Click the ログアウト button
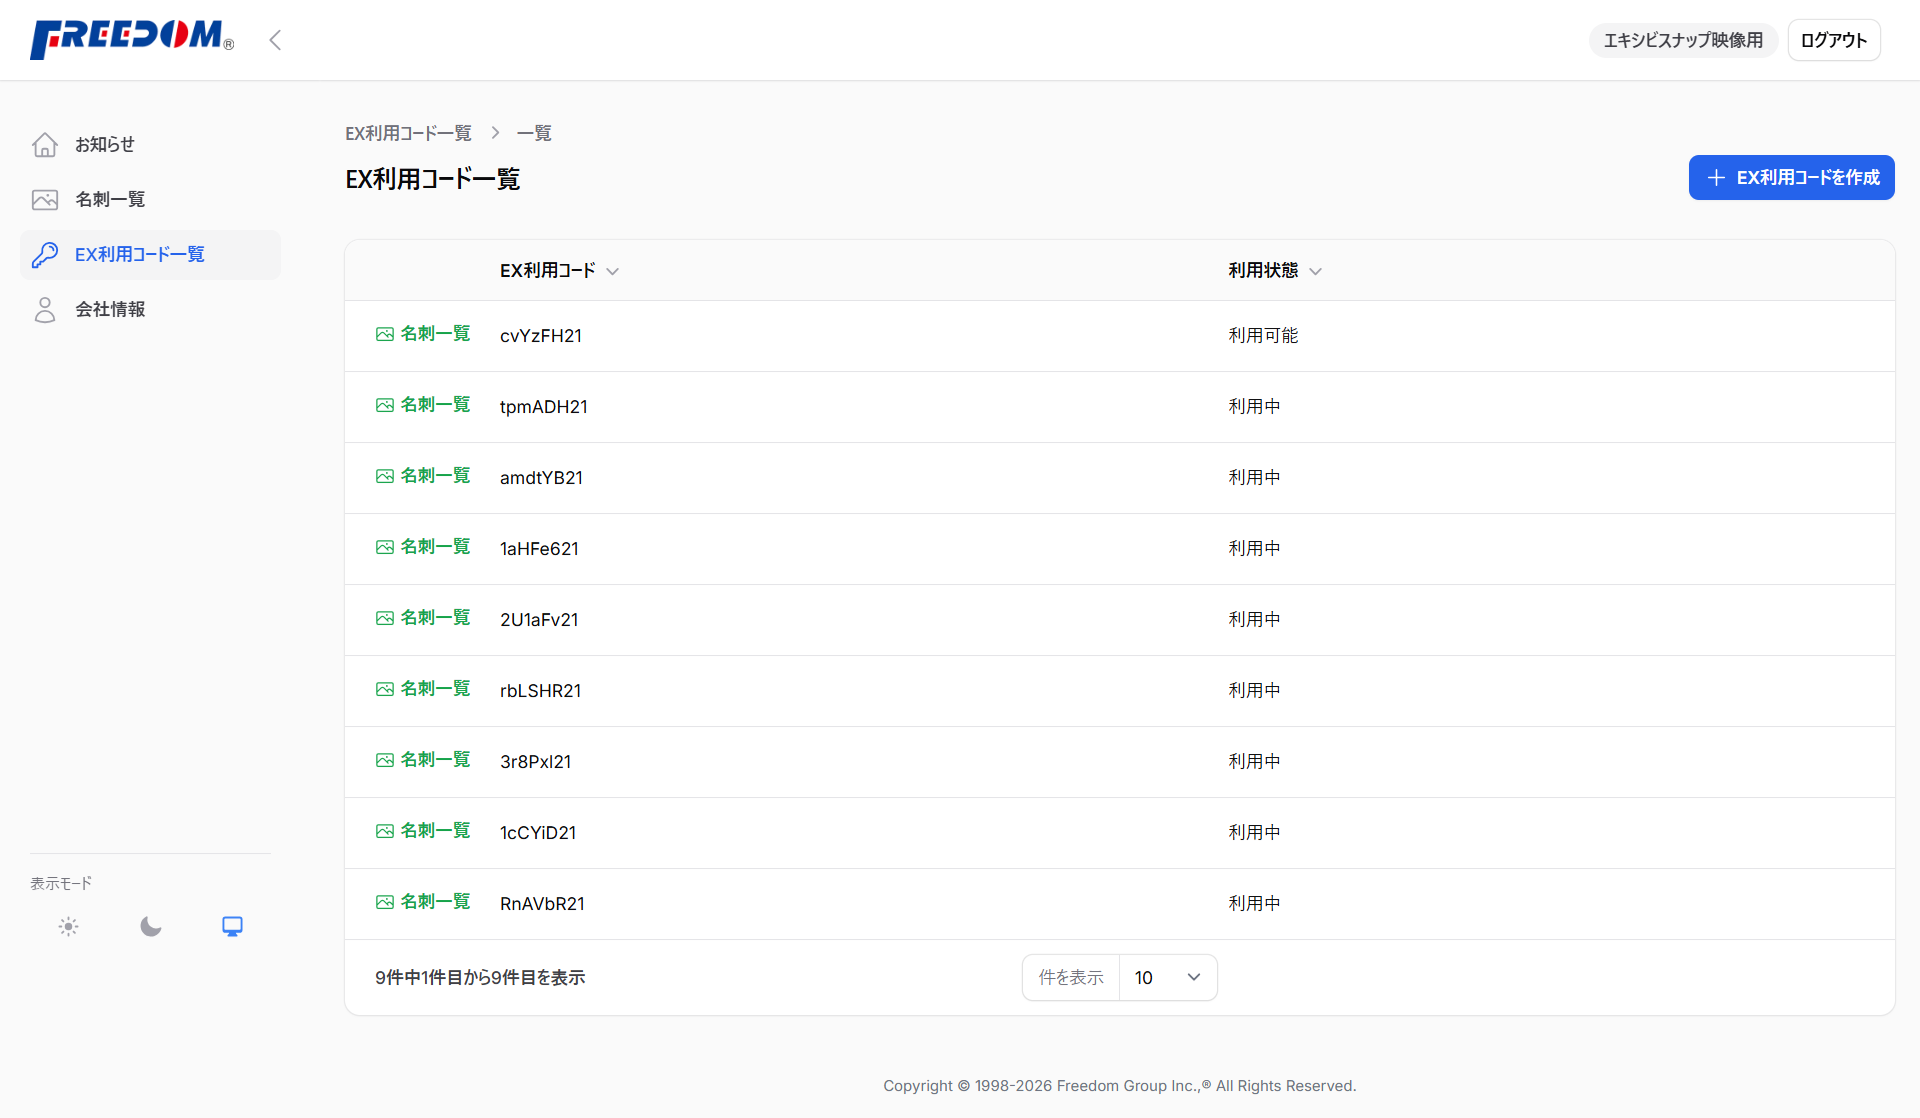The height and width of the screenshot is (1118, 1920). [x=1834, y=40]
